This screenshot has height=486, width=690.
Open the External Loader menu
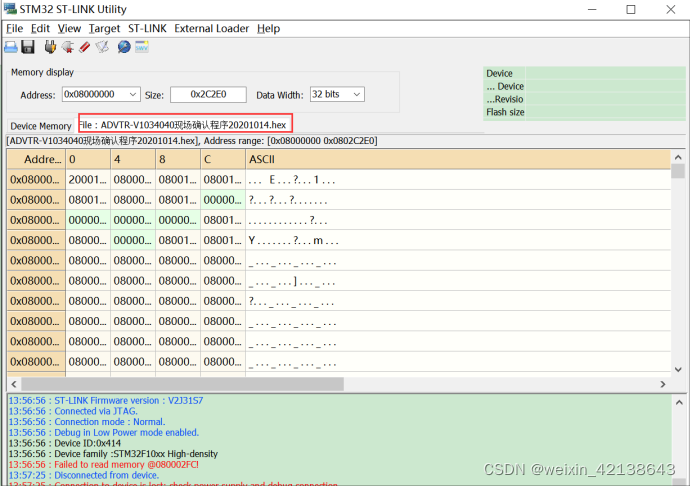212,29
